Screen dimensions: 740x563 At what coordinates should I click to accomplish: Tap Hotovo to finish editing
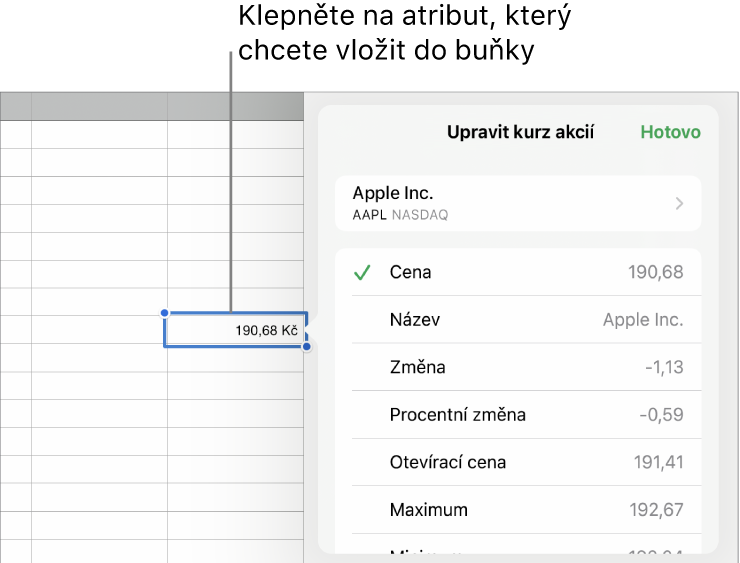(x=670, y=132)
